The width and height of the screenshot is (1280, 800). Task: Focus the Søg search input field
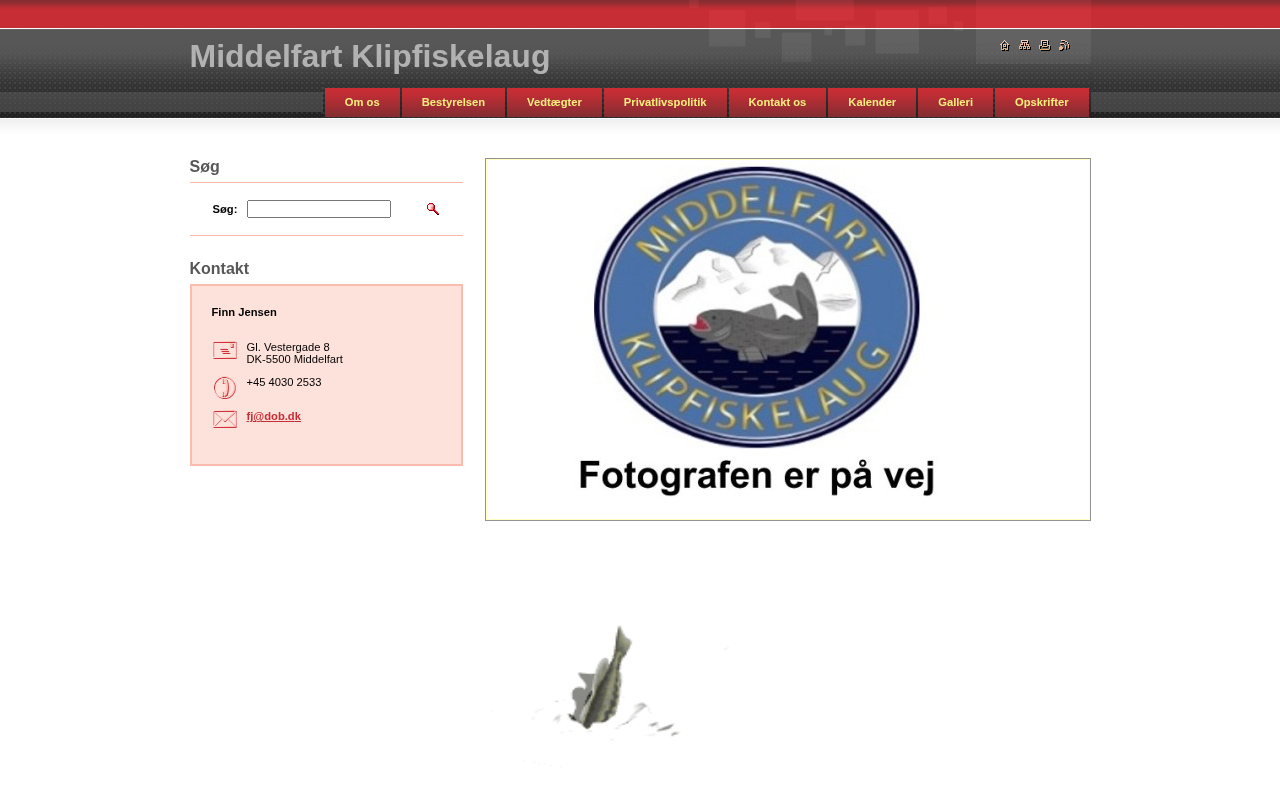tap(319, 209)
